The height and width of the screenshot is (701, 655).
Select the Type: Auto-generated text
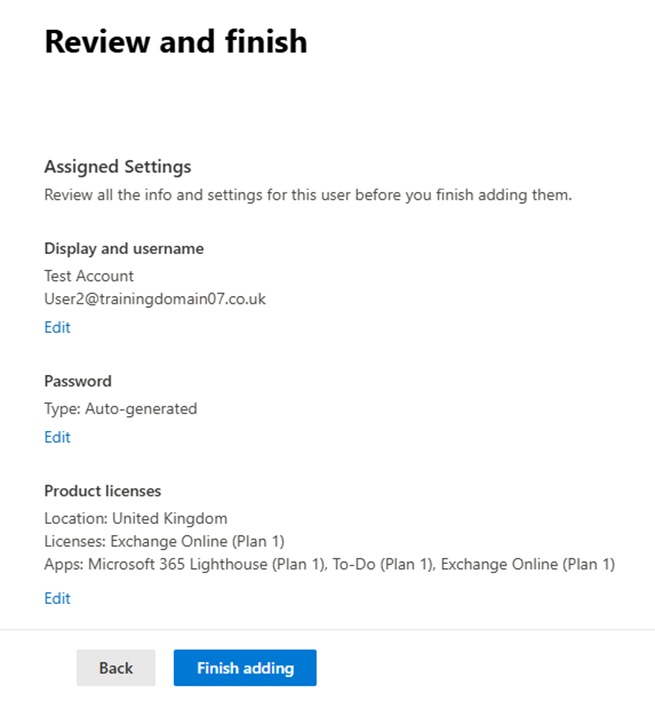pos(121,409)
